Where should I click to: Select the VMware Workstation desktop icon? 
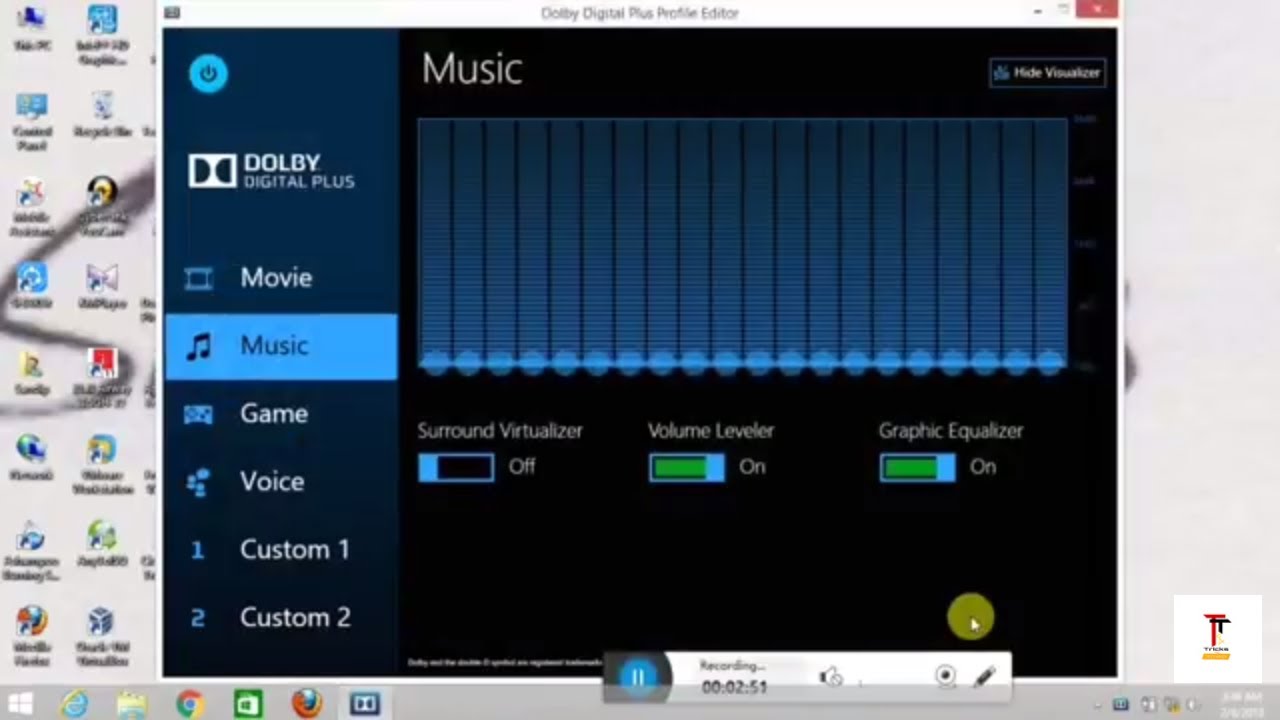(101, 465)
